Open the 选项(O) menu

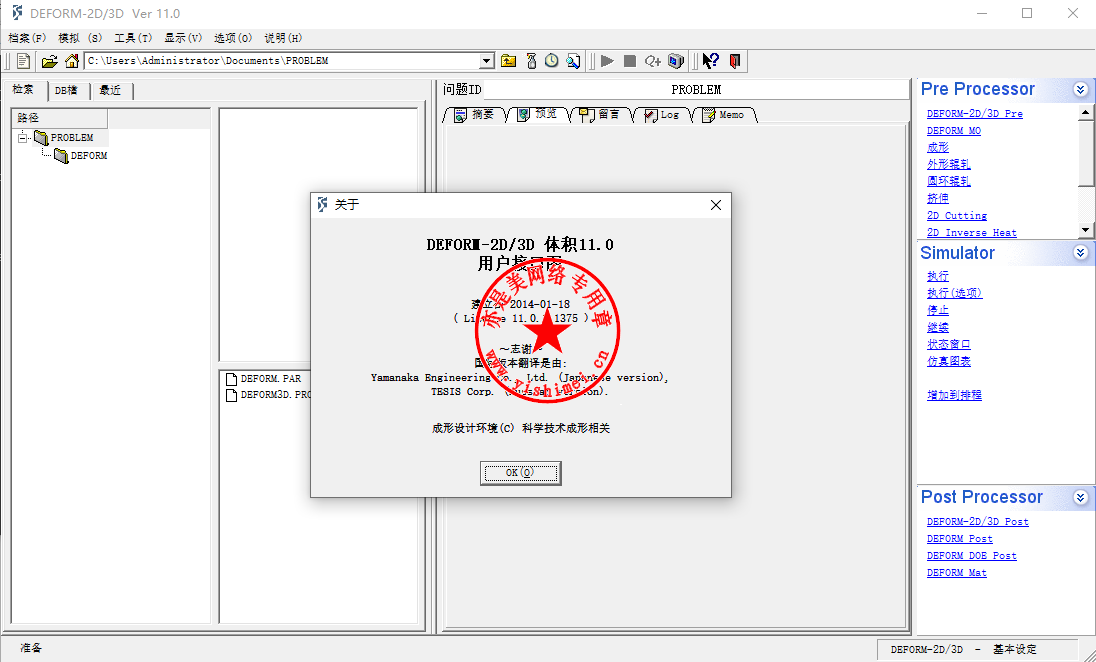click(233, 38)
